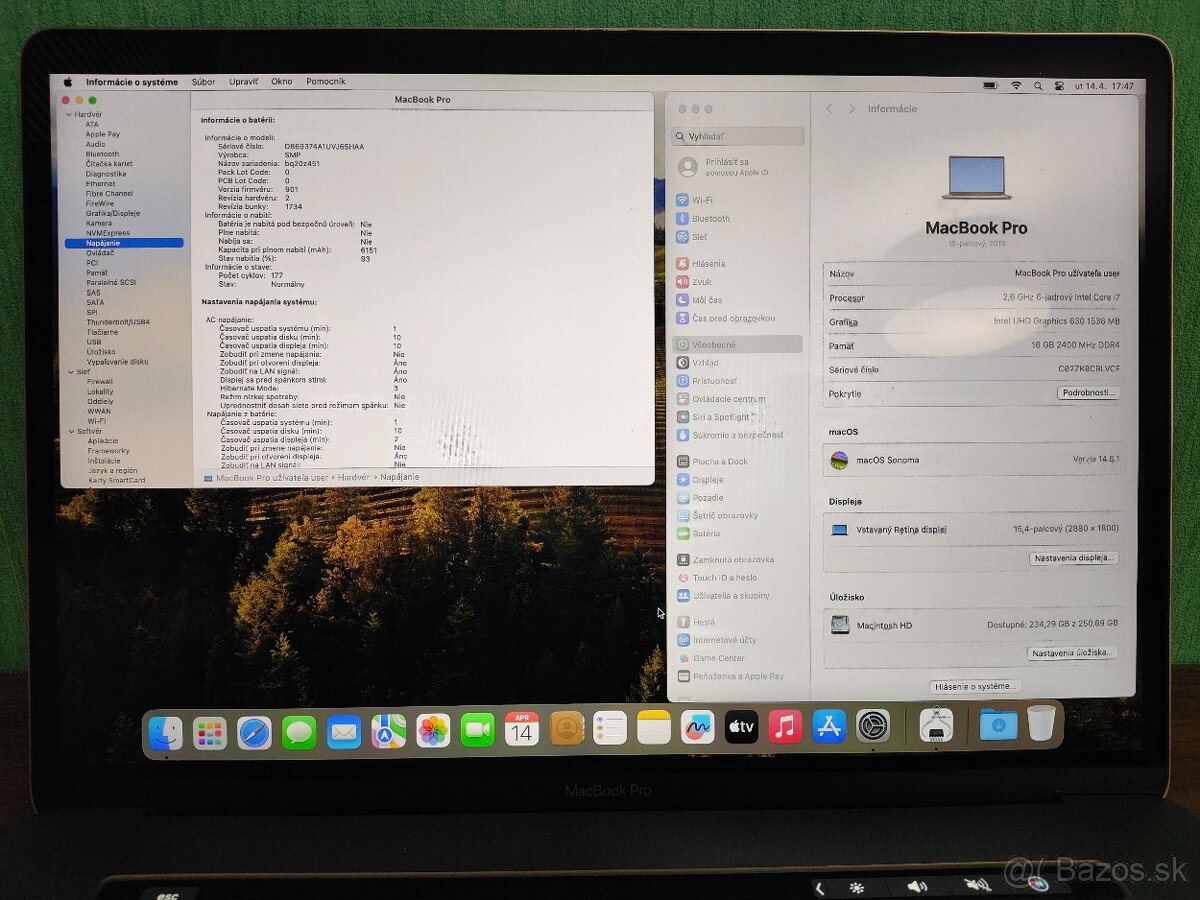This screenshot has height=900, width=1200.
Task: Open the Súbor menu in menu bar
Action: (x=203, y=82)
